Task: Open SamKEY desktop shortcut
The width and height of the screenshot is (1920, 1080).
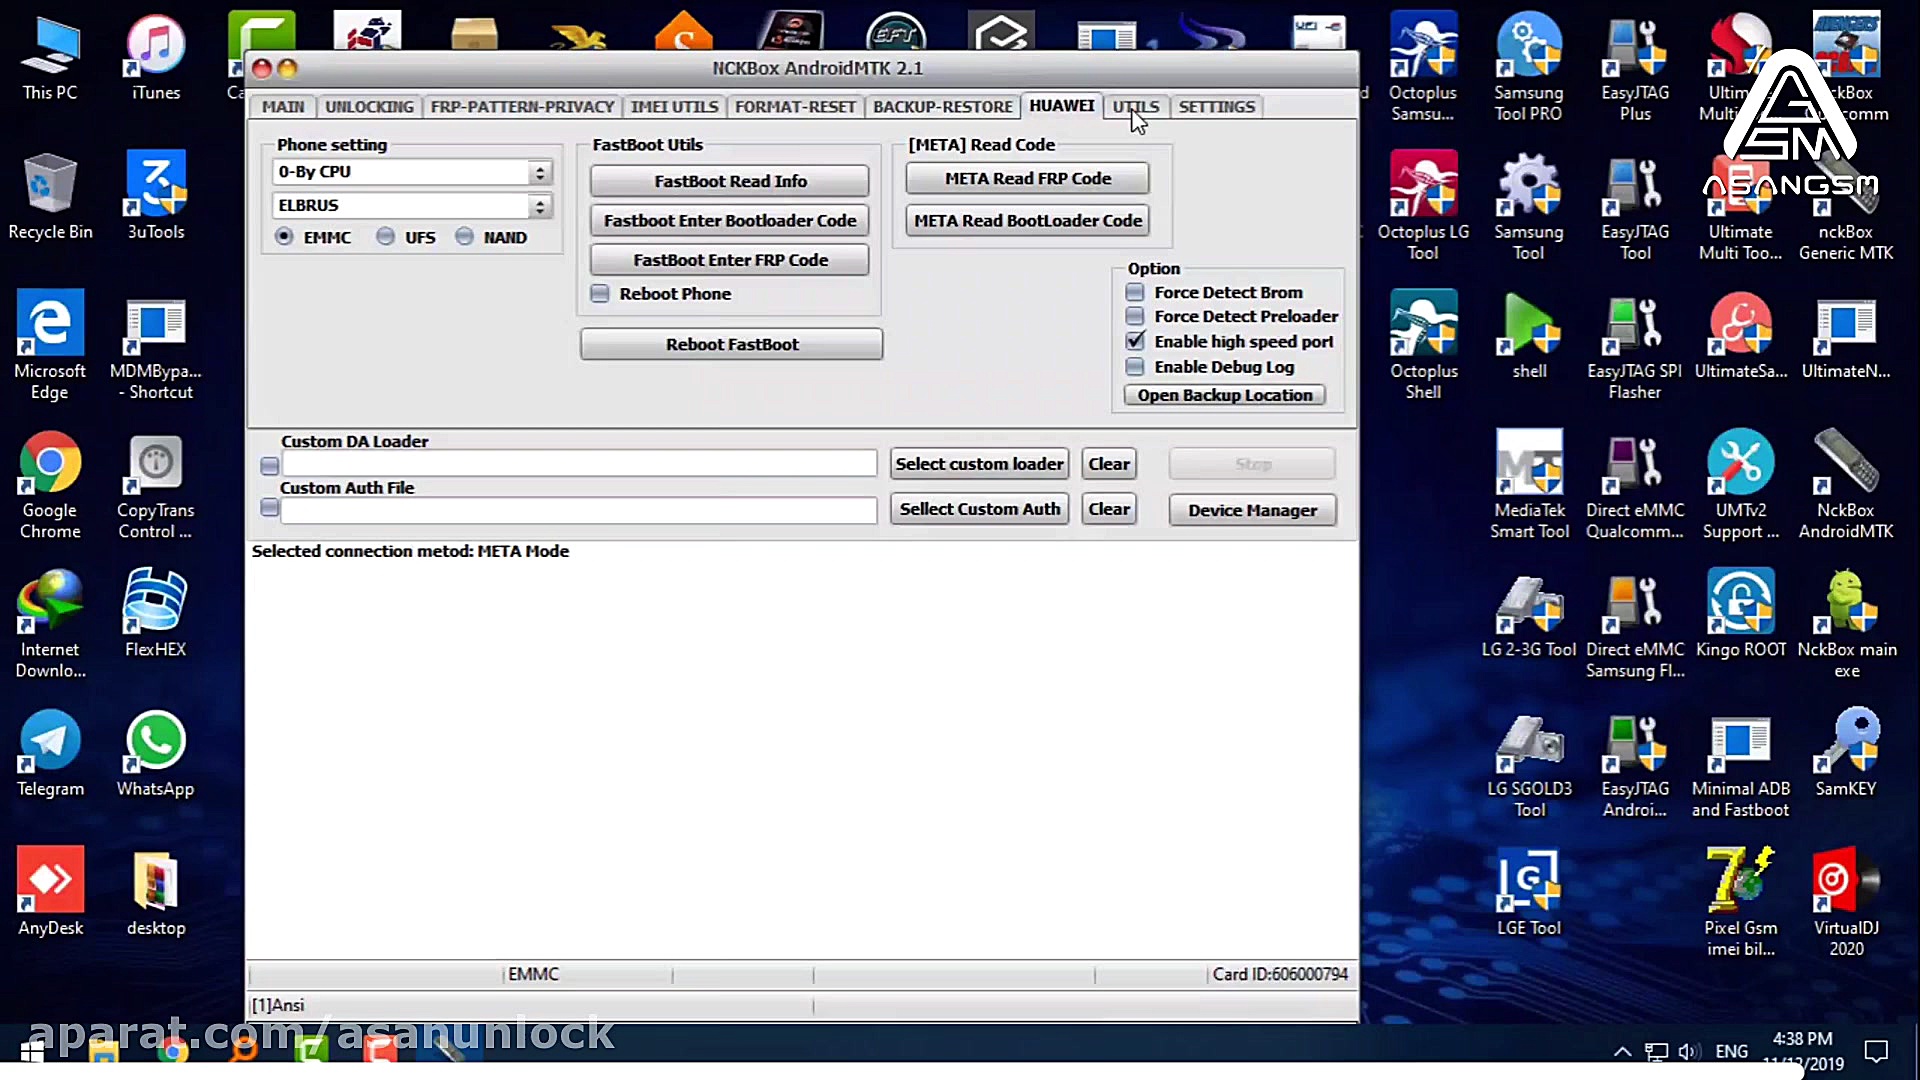Action: [x=1846, y=754]
